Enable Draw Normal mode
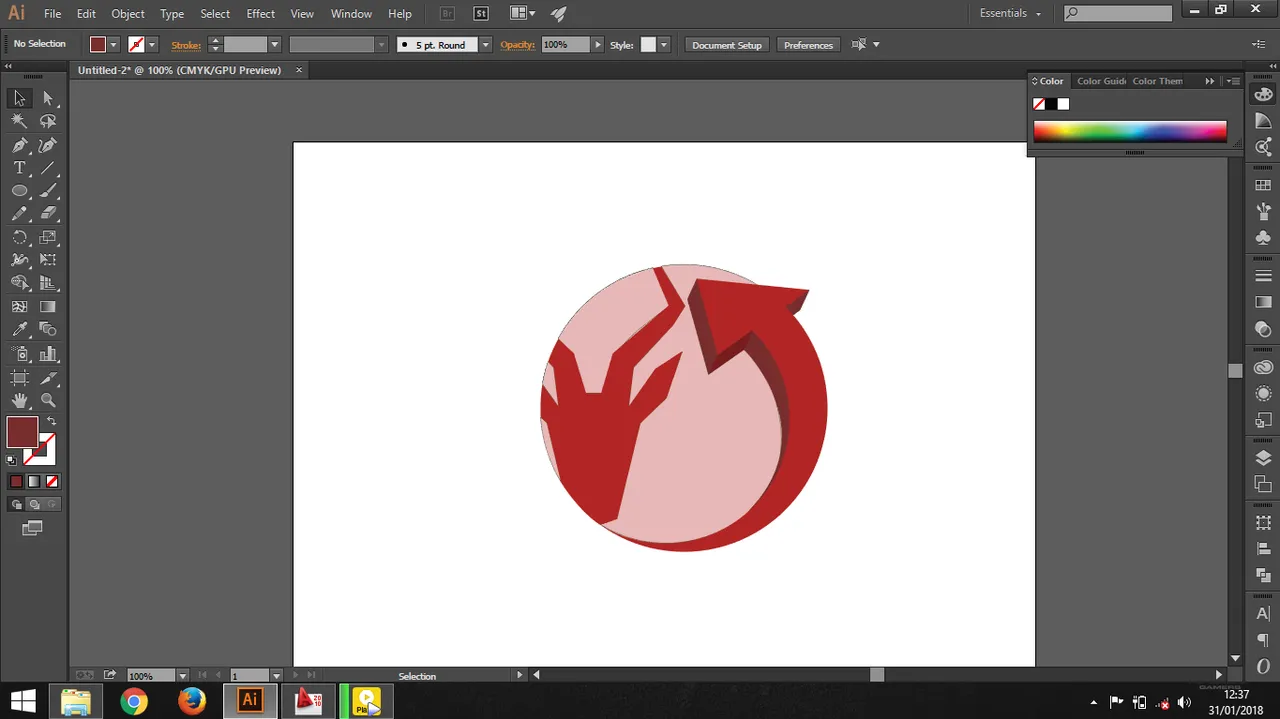 (17, 505)
